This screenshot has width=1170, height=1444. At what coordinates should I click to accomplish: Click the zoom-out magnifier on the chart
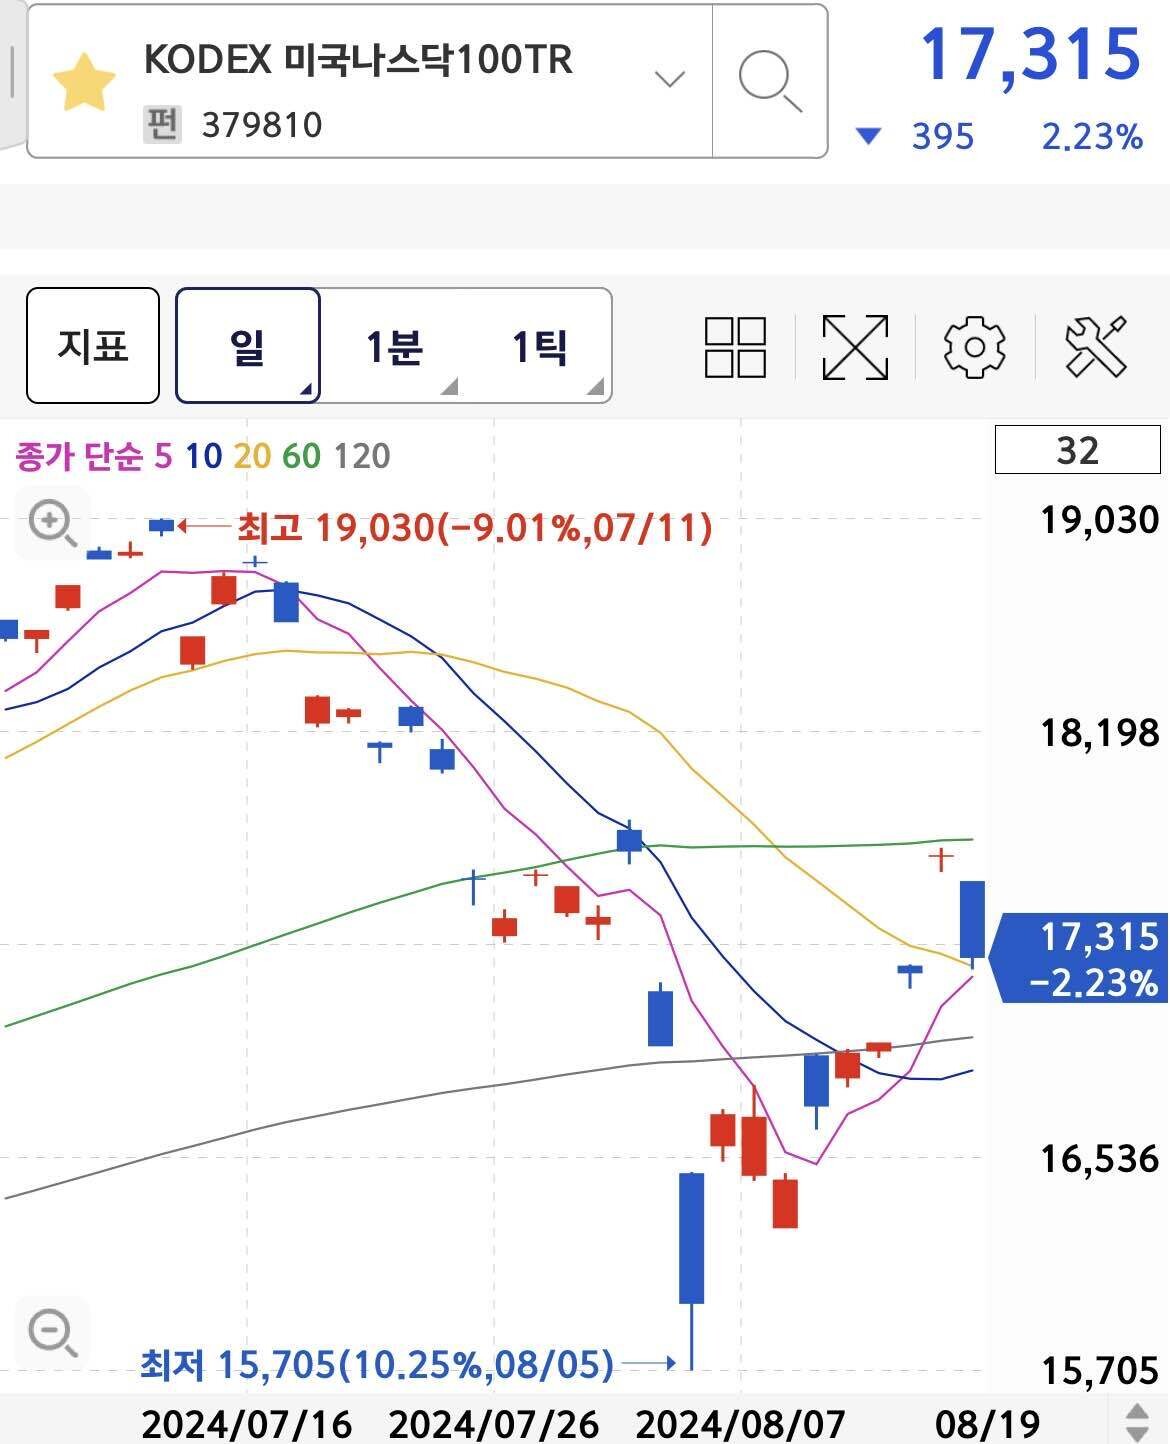point(52,1330)
